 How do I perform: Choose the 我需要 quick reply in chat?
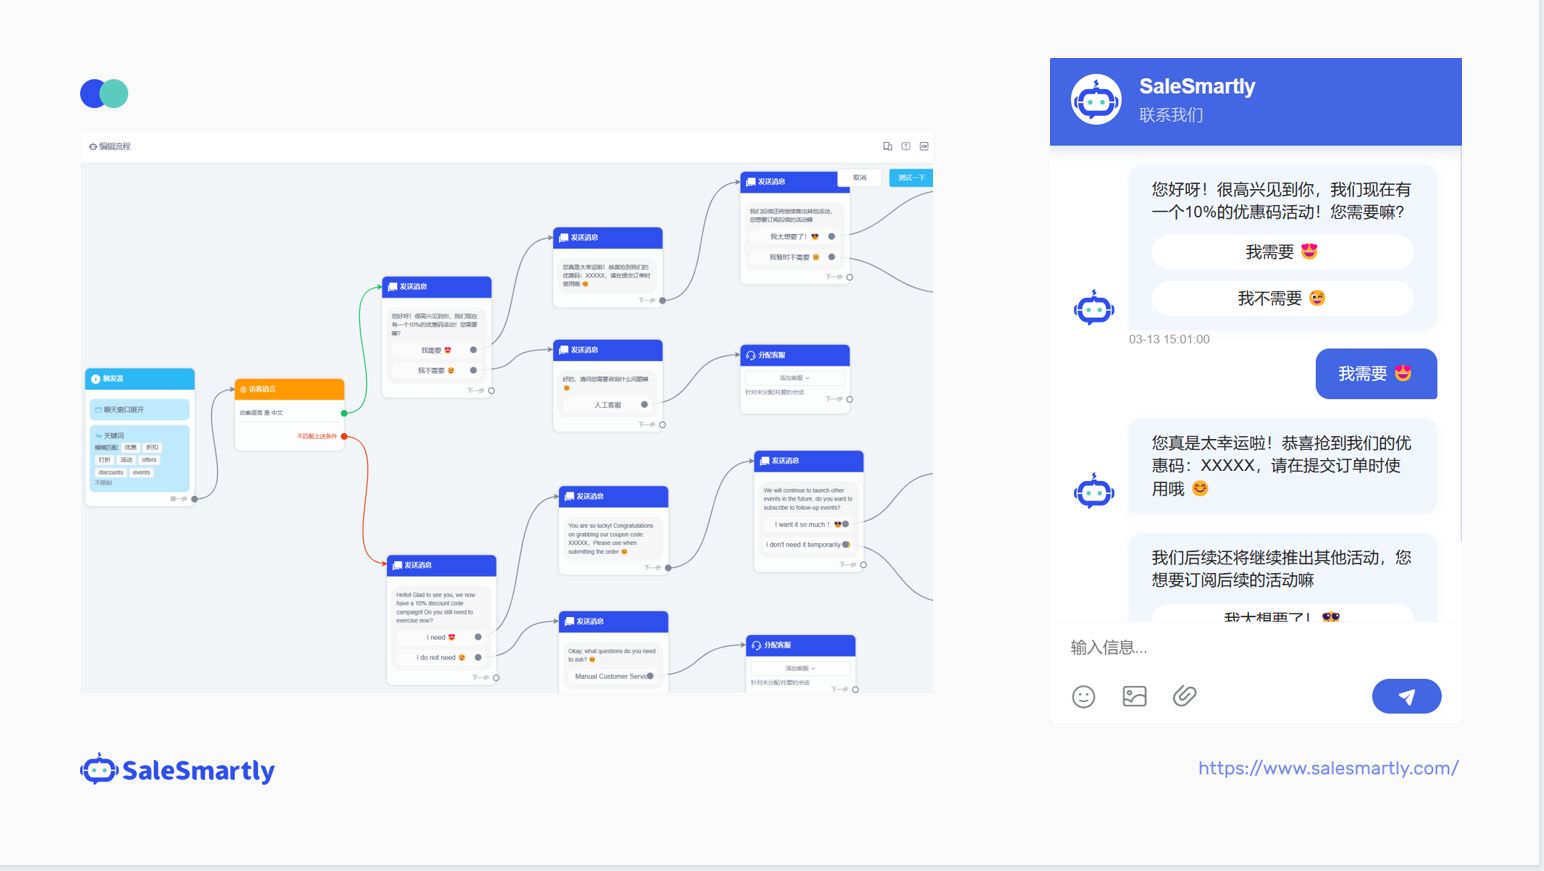click(1283, 252)
